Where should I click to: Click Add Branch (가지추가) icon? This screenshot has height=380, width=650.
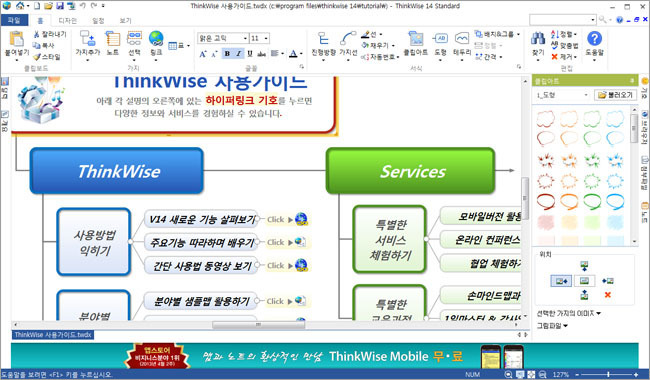pyautogui.click(x=87, y=39)
